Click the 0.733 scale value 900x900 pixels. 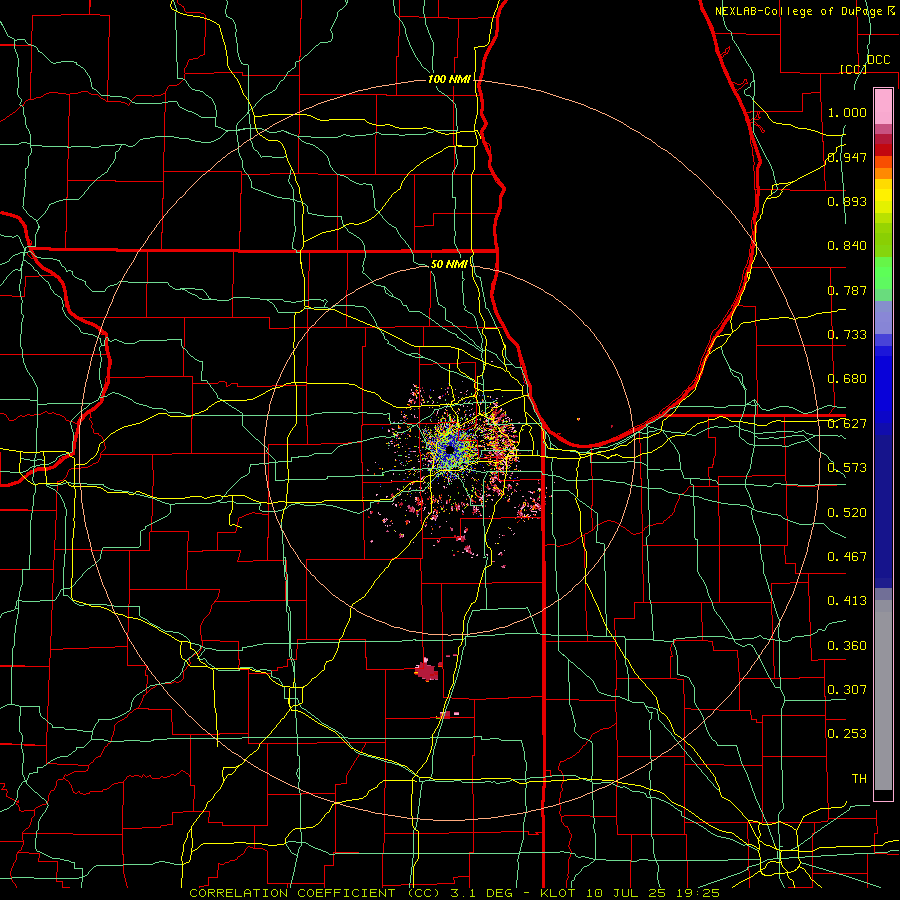pos(847,335)
